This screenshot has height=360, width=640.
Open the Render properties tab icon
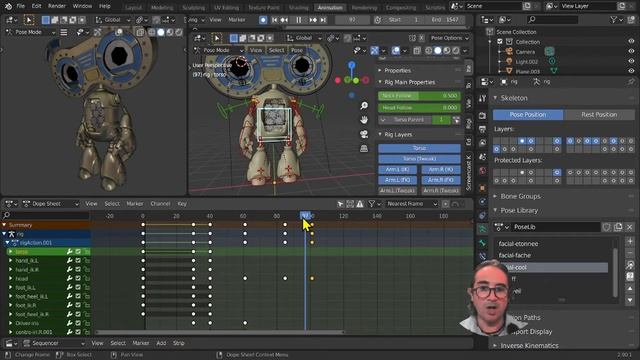(482, 116)
